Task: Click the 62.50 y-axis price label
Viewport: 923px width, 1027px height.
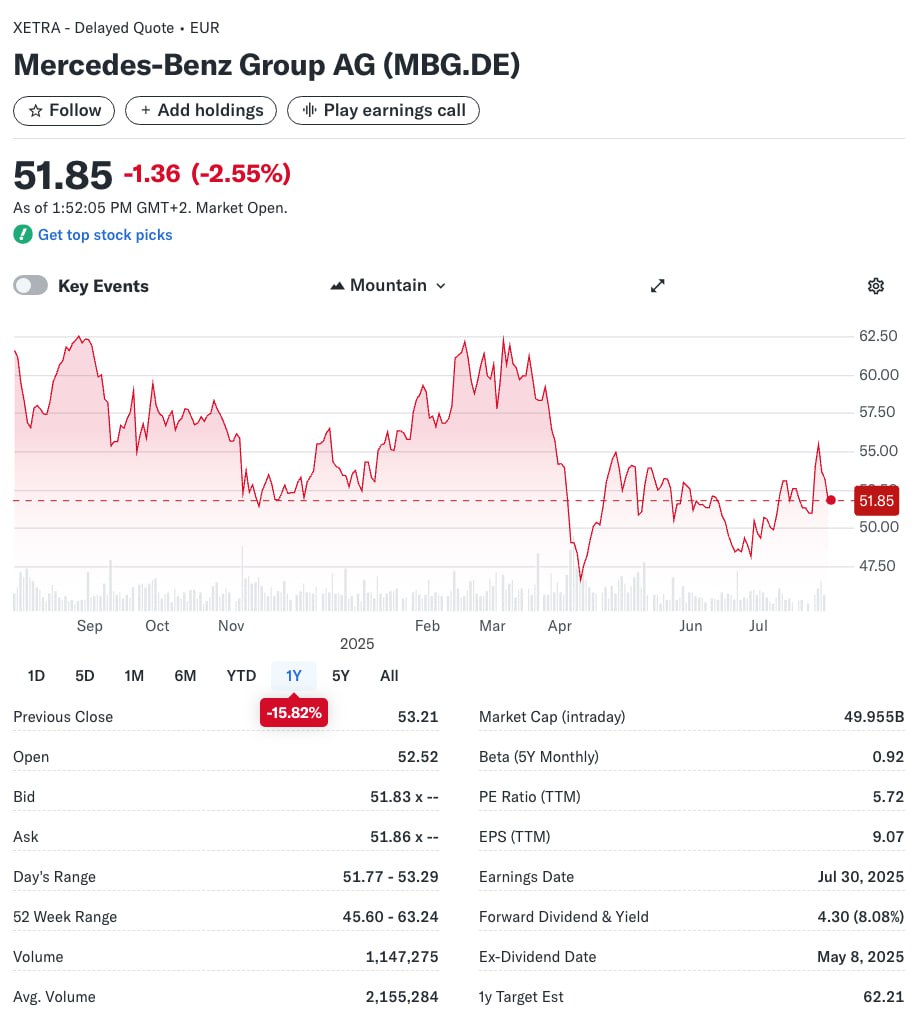Action: click(x=878, y=336)
